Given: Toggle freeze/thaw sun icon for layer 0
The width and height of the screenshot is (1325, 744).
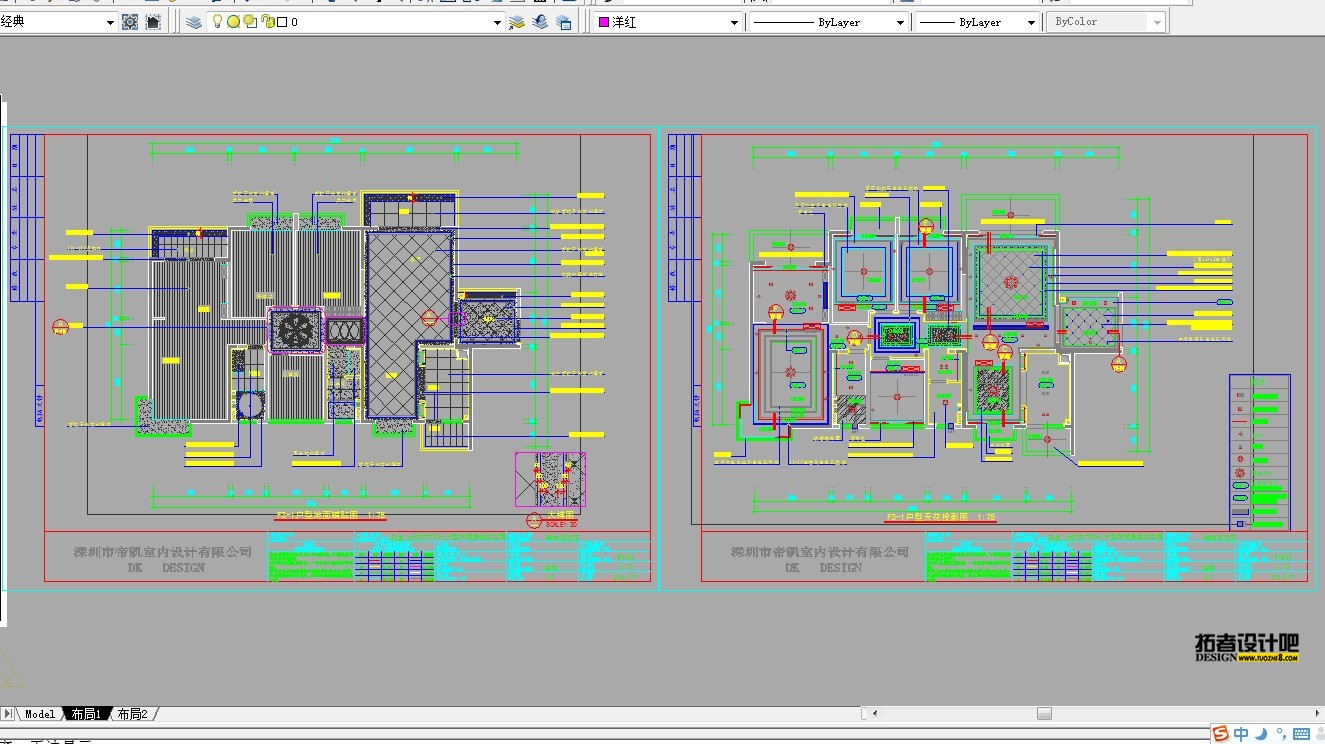Looking at the screenshot, I should tap(233, 22).
